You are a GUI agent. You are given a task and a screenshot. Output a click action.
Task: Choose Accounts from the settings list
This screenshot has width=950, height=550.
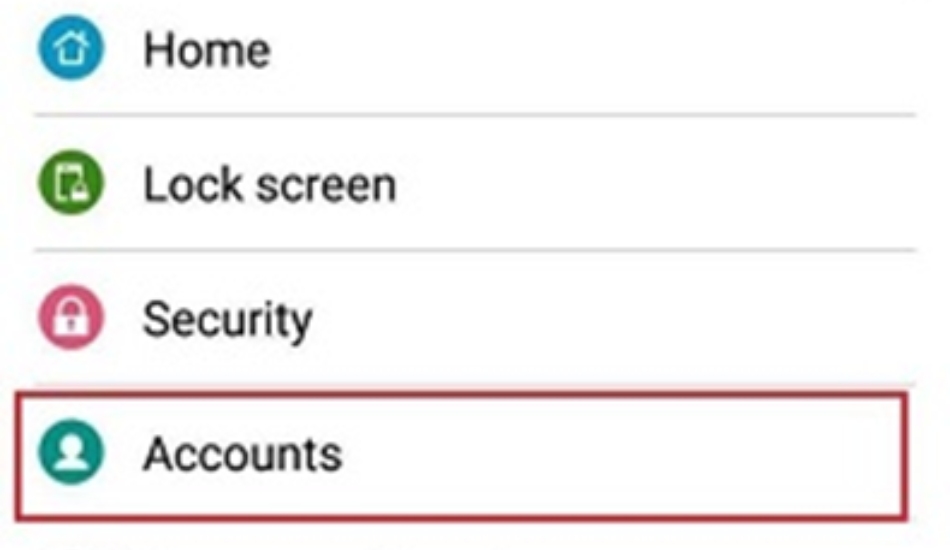point(462,456)
